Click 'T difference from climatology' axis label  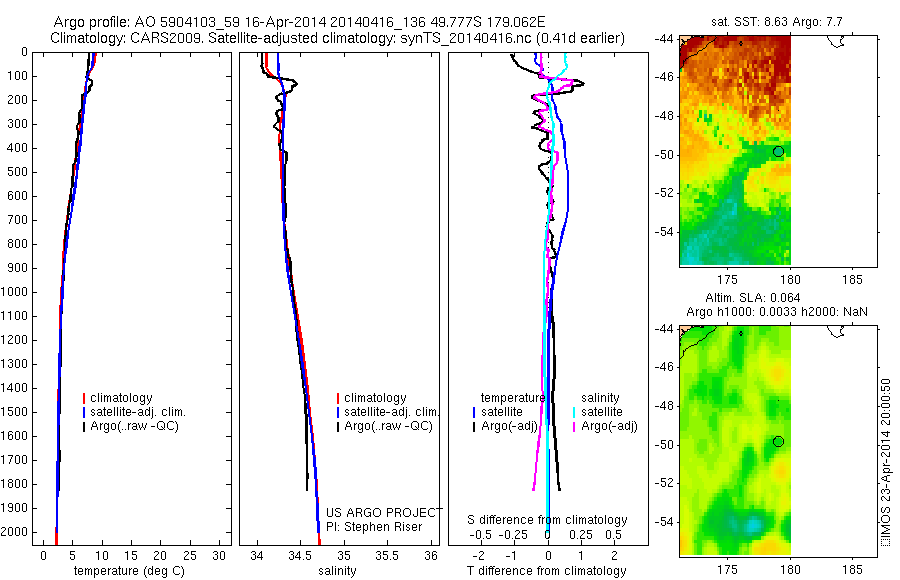[546, 571]
